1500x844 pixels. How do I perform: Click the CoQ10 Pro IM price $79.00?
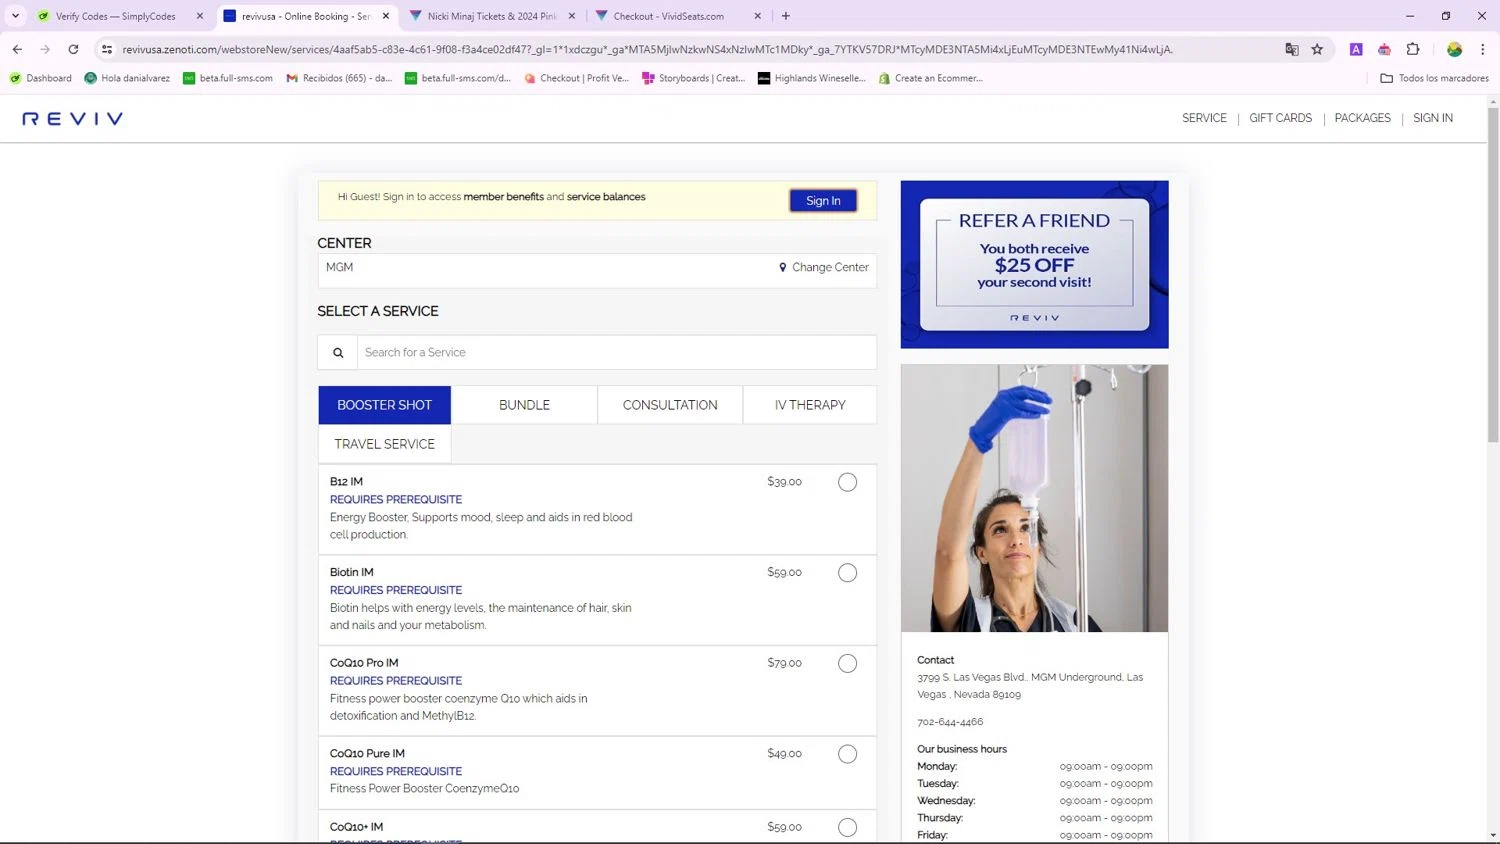(x=784, y=663)
